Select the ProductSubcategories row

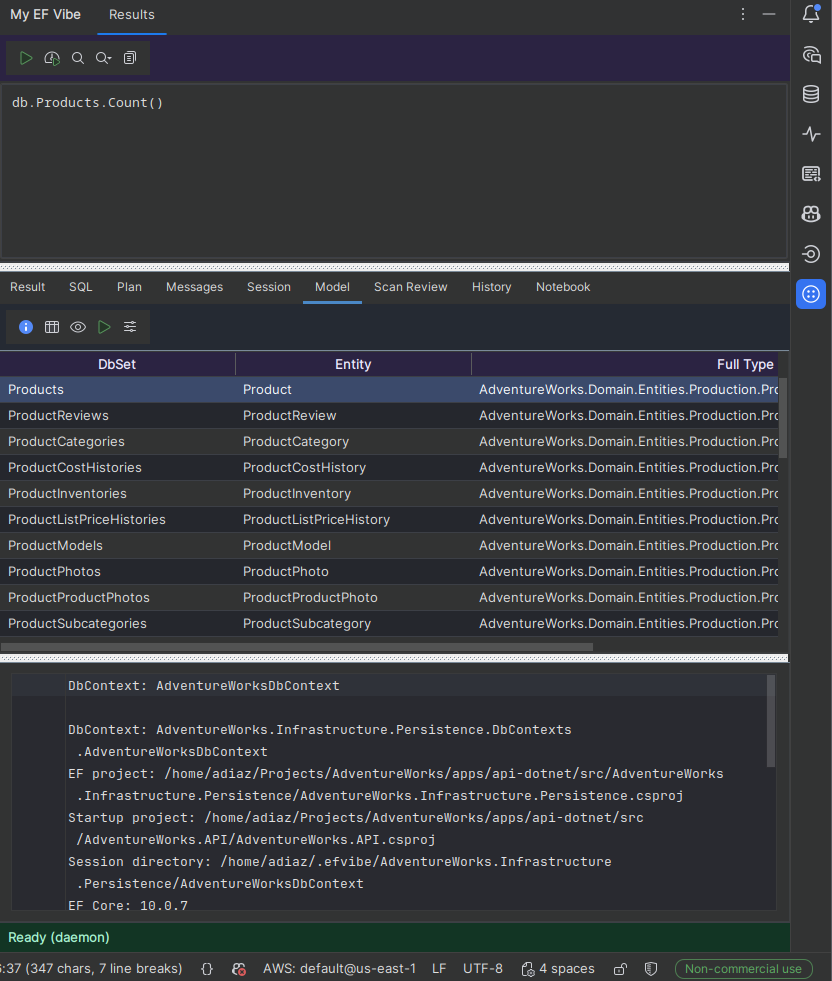point(389,623)
